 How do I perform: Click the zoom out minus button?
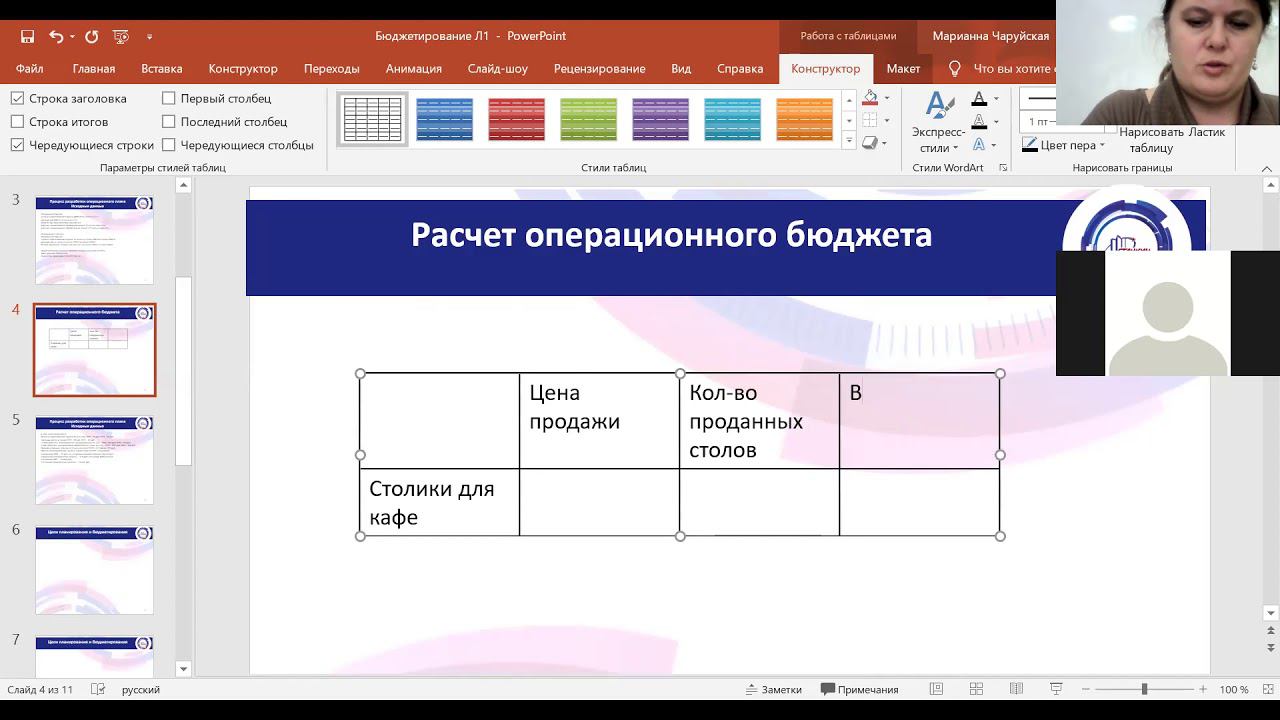coord(1085,689)
